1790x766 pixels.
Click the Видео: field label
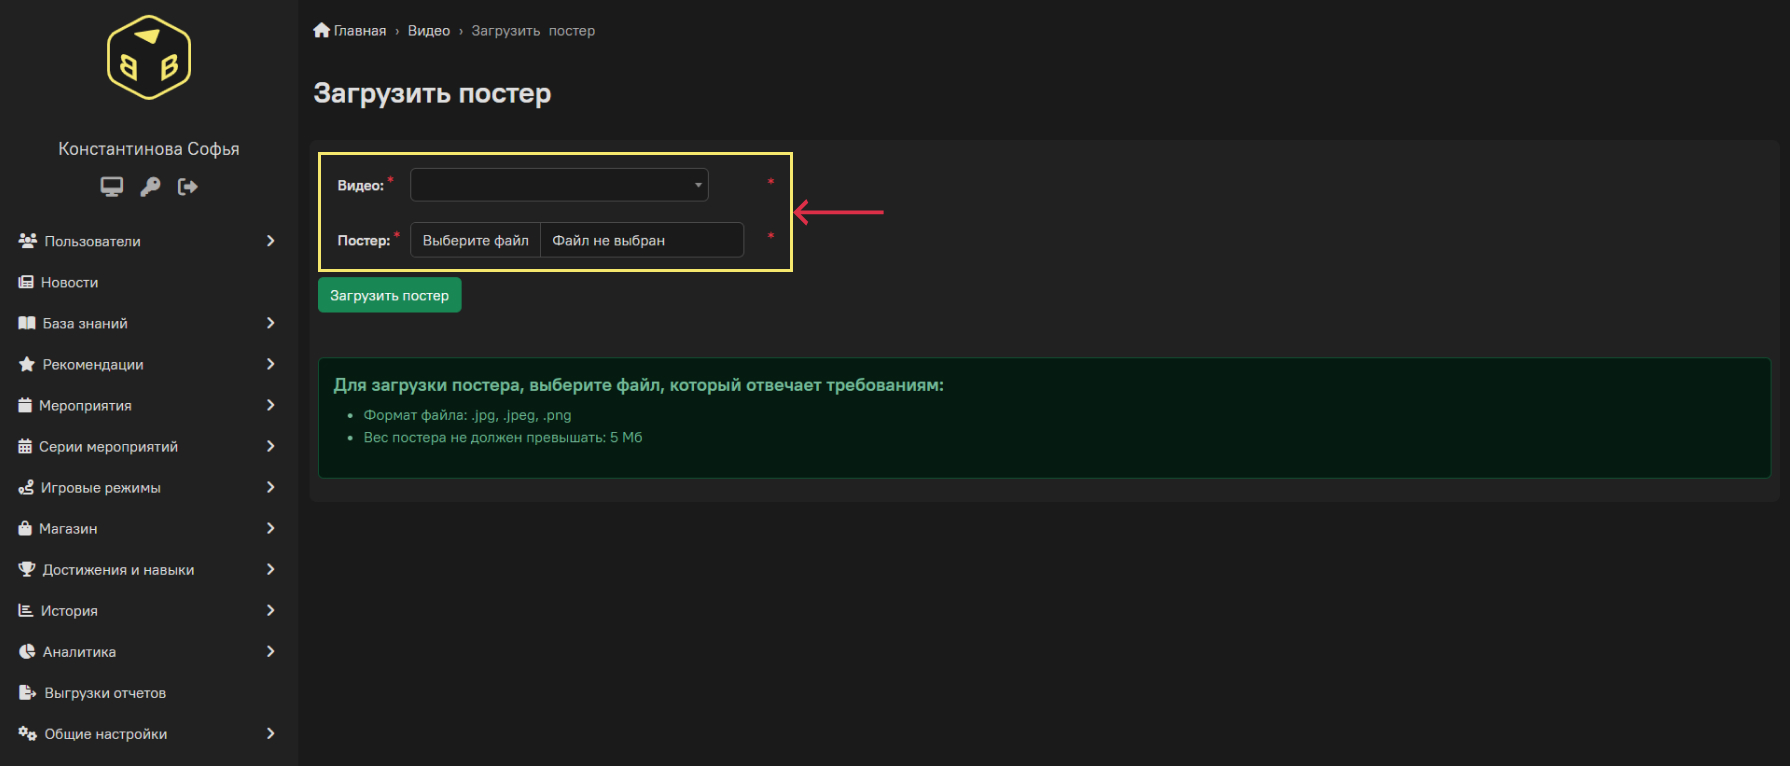click(361, 186)
